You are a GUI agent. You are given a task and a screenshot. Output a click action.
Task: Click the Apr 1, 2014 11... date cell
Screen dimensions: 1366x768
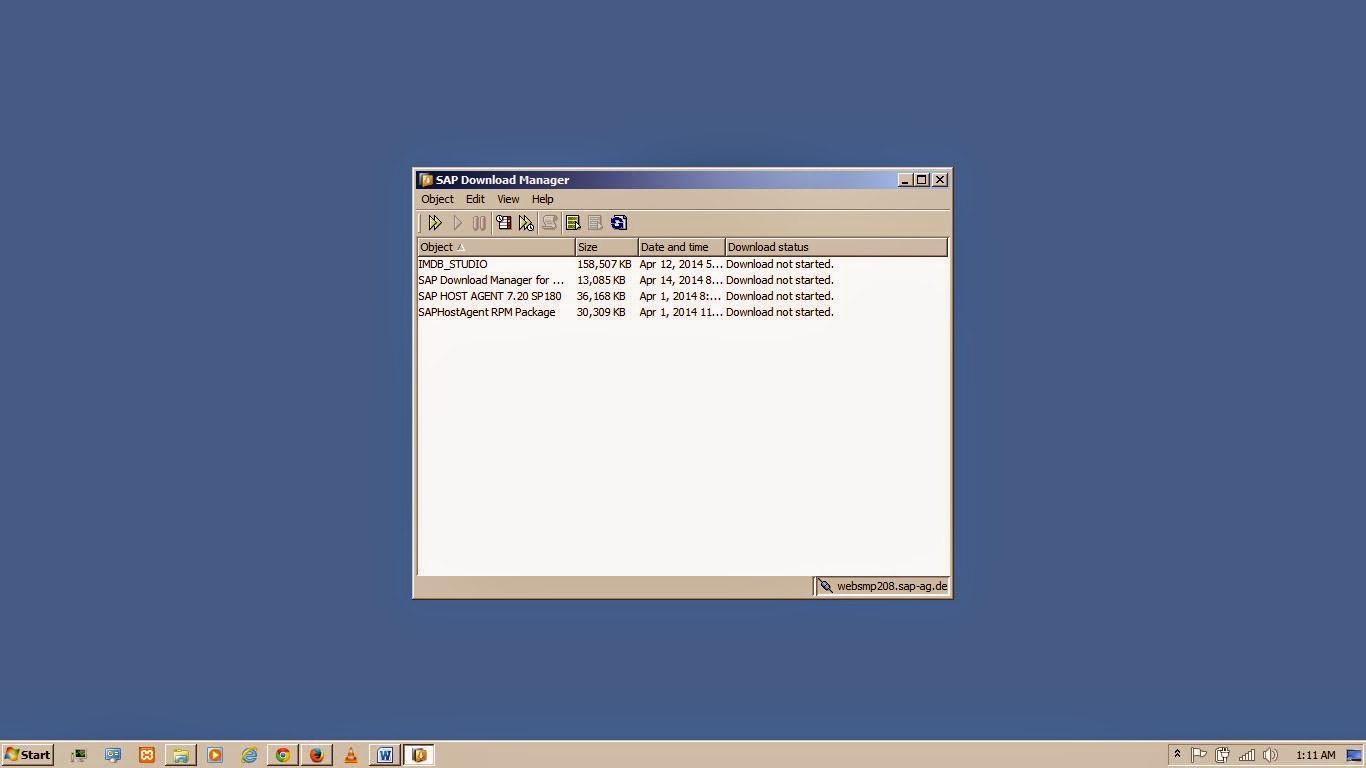[x=681, y=312]
